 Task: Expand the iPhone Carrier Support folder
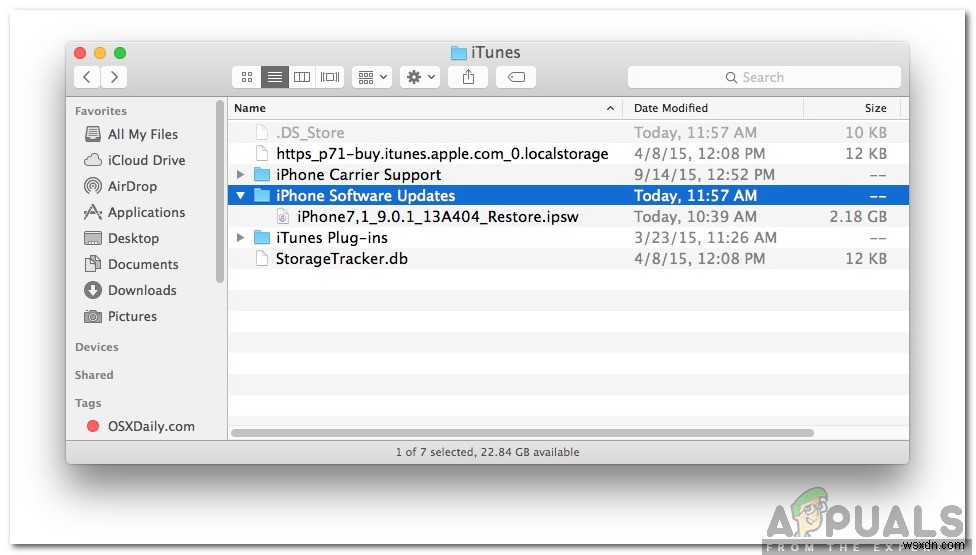[240, 175]
